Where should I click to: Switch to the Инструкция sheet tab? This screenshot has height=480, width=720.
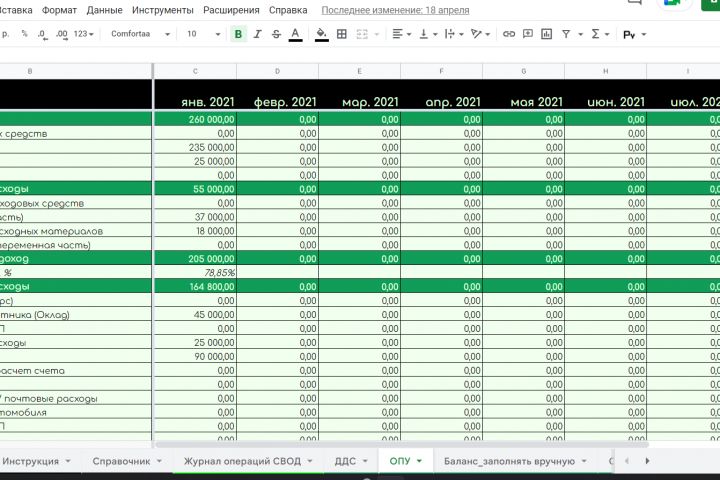pyautogui.click(x=30, y=461)
